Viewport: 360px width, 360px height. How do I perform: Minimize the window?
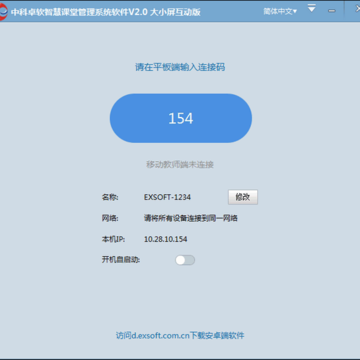coord(332,11)
